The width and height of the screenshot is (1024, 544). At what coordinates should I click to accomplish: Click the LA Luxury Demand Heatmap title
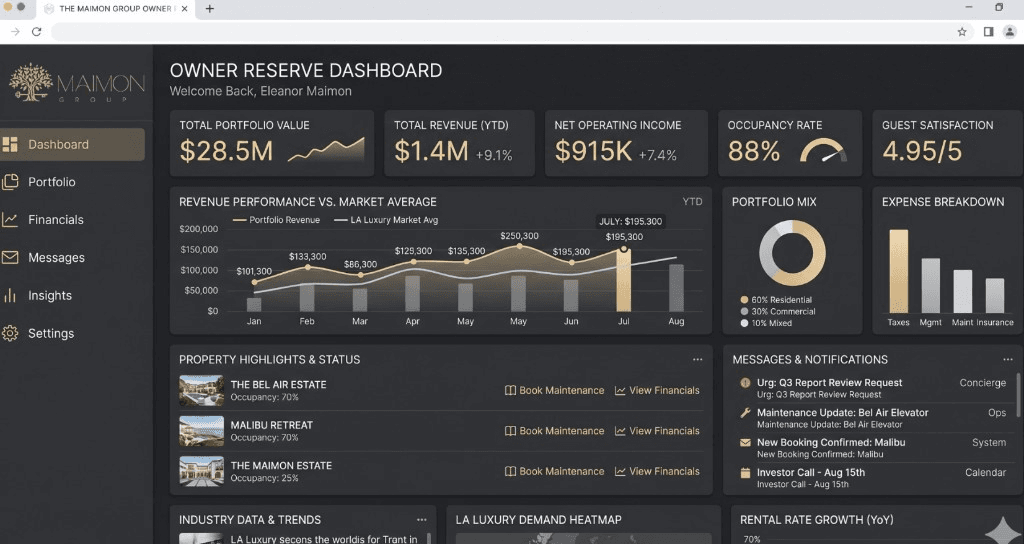pos(538,520)
